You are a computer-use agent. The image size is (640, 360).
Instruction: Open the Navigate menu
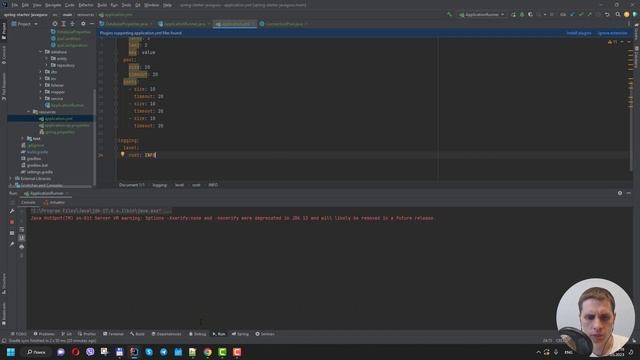(53, 5)
